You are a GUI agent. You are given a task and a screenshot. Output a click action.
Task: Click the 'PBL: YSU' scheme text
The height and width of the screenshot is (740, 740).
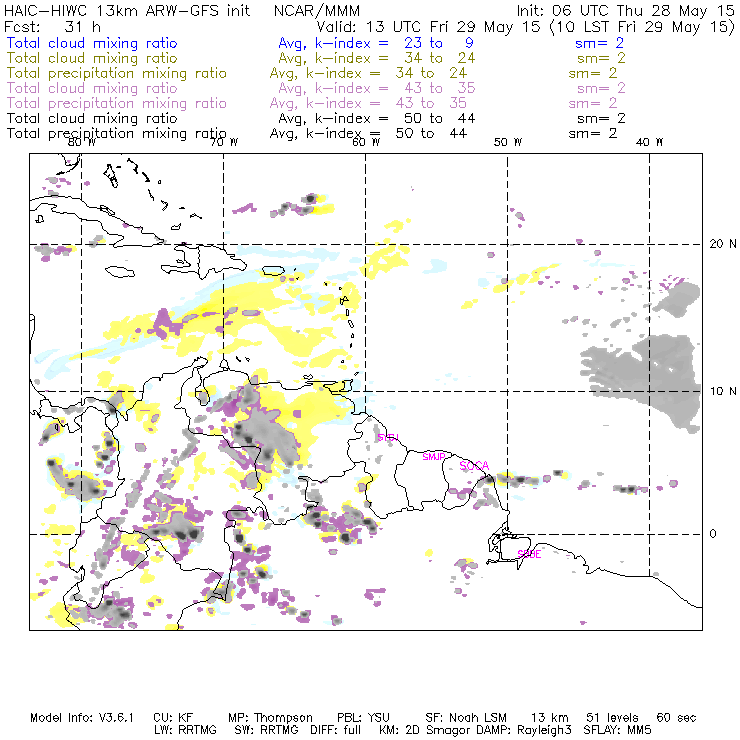pyautogui.click(x=363, y=718)
